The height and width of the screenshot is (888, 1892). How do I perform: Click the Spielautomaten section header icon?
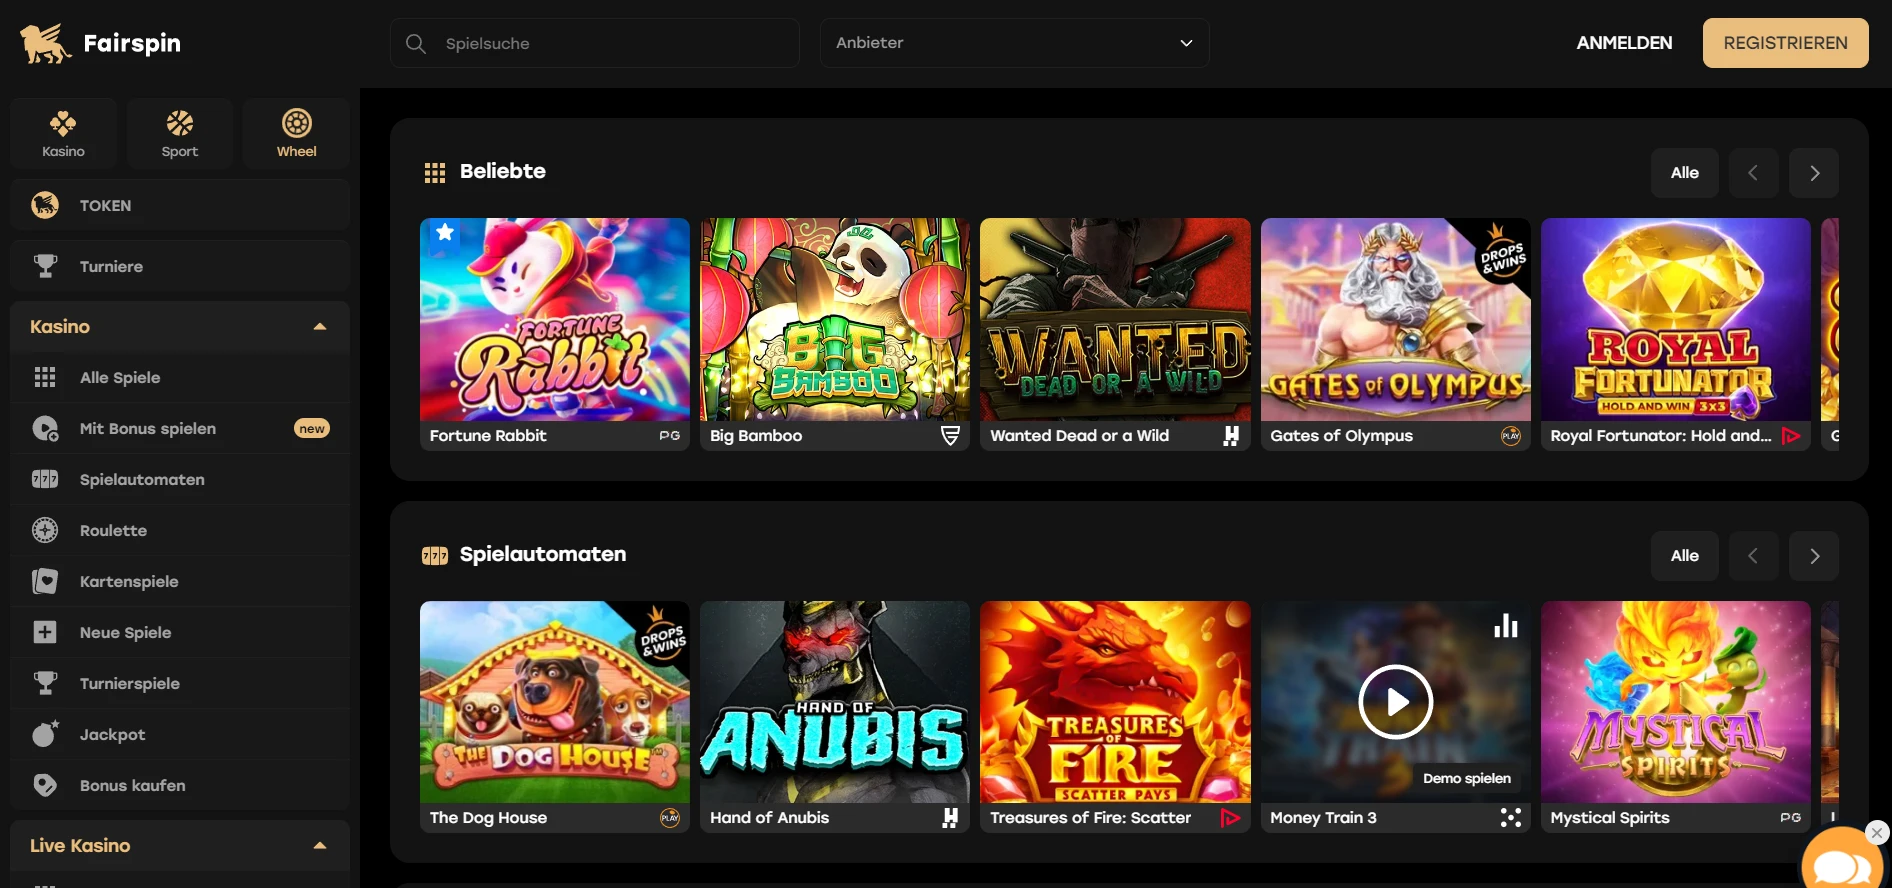click(x=435, y=556)
